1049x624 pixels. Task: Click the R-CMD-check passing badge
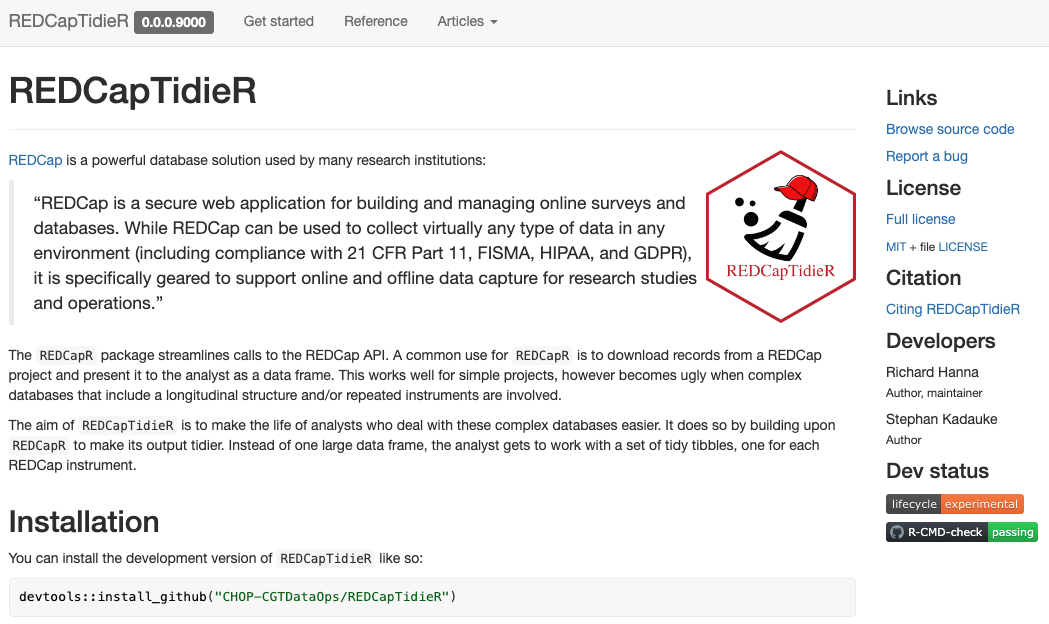coord(961,532)
